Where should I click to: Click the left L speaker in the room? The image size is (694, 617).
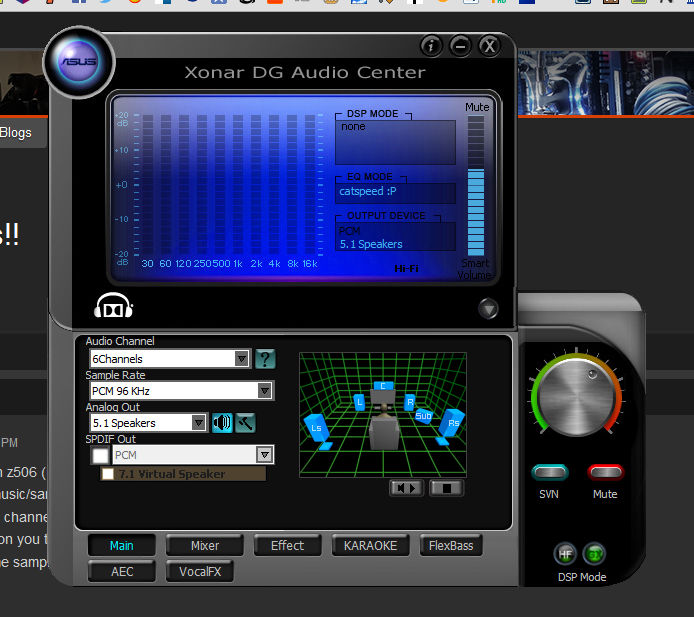click(359, 402)
